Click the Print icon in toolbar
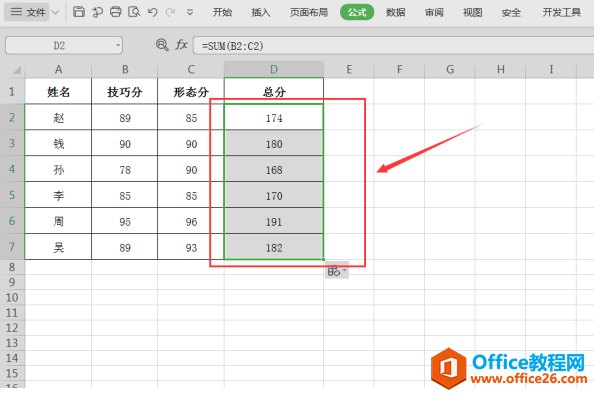This screenshot has width=594, height=396. click(116, 12)
